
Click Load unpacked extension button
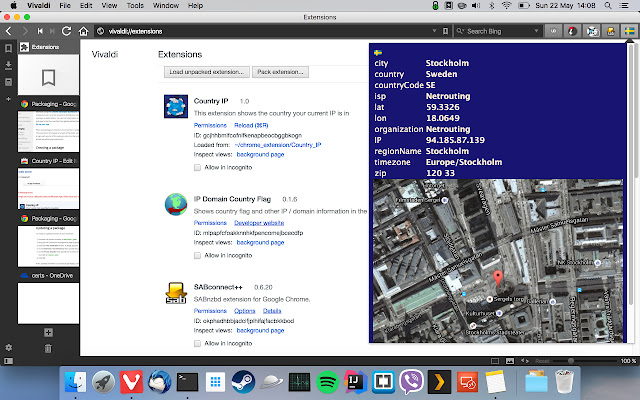tap(205, 73)
